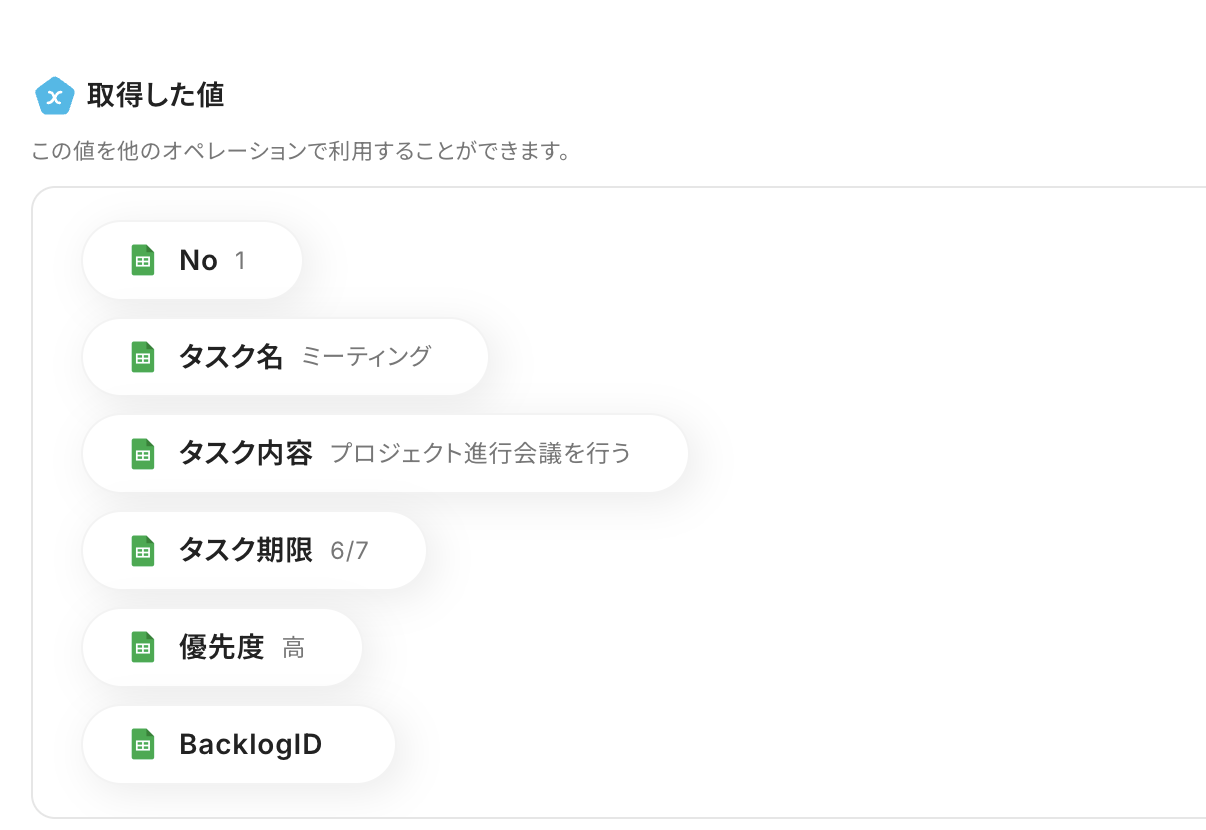The image size is (1206, 830).
Task: Choose the タスク内容 label
Action: (245, 454)
